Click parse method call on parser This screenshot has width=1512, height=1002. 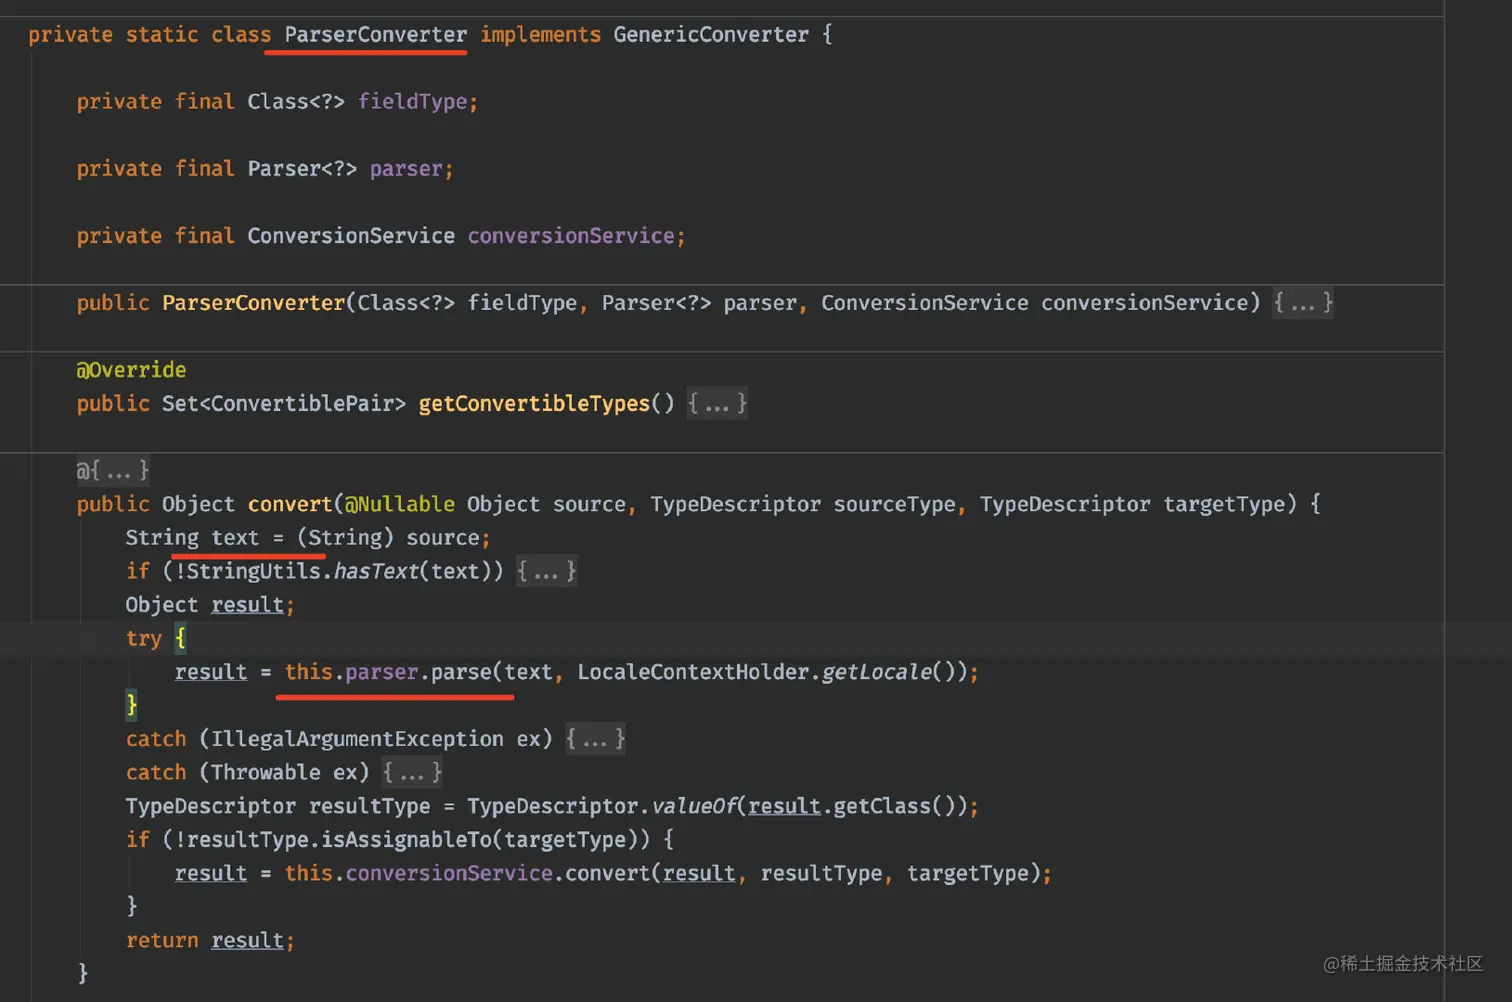(461, 672)
